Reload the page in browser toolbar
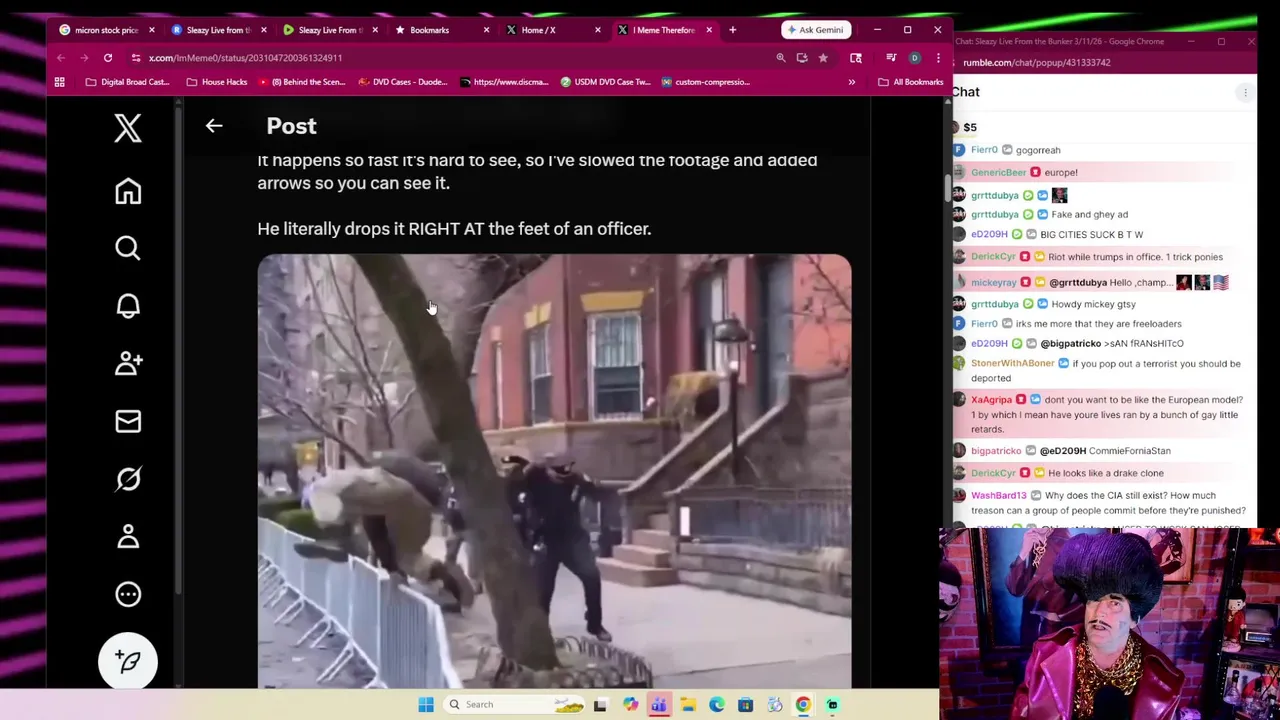This screenshot has height=720, width=1280. click(108, 58)
